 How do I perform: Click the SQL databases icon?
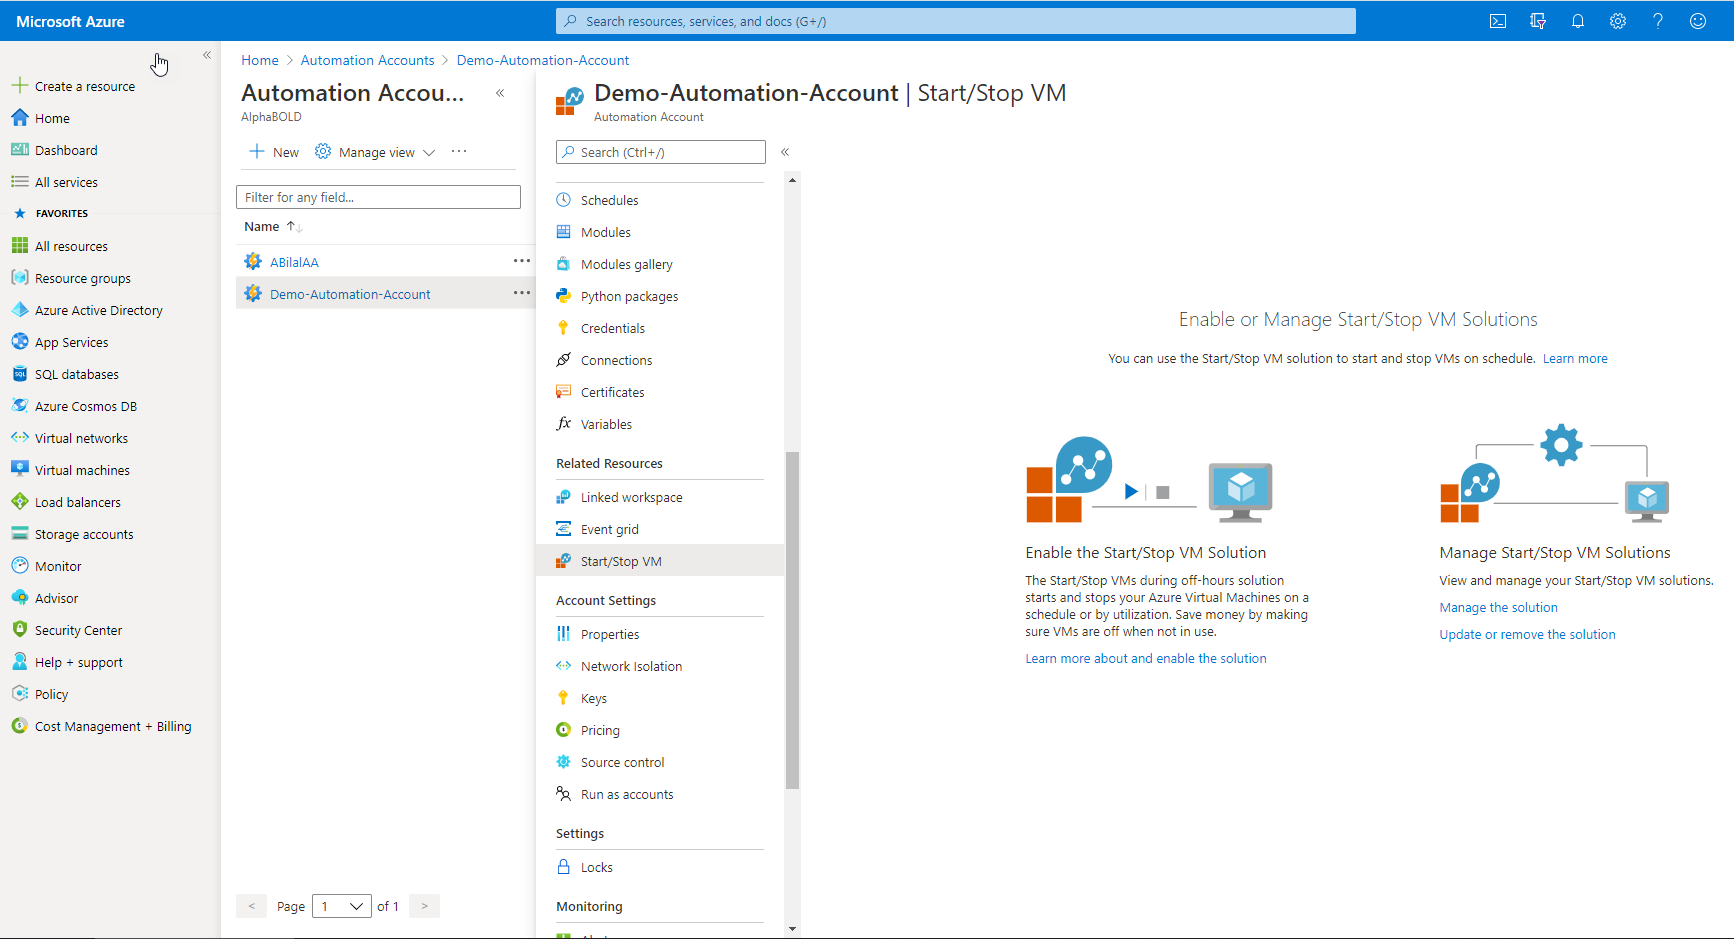click(19, 374)
